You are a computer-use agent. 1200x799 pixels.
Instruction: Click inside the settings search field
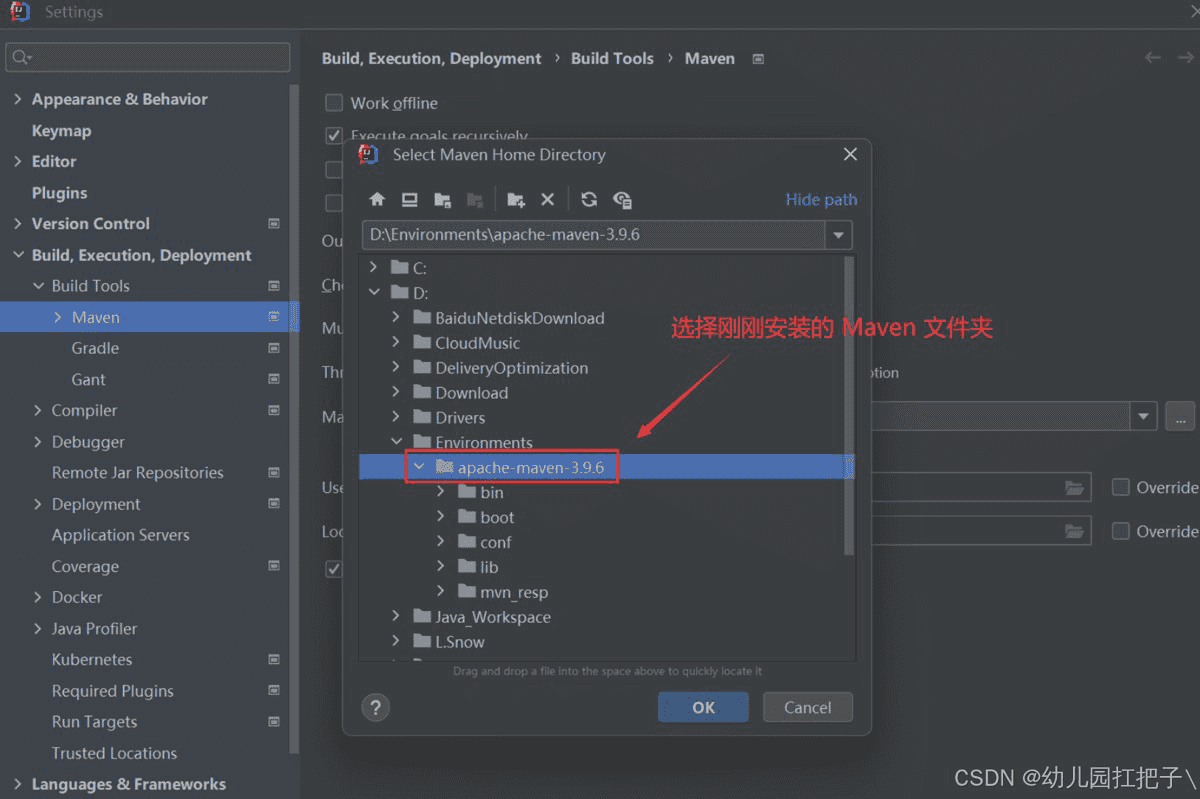coord(148,58)
